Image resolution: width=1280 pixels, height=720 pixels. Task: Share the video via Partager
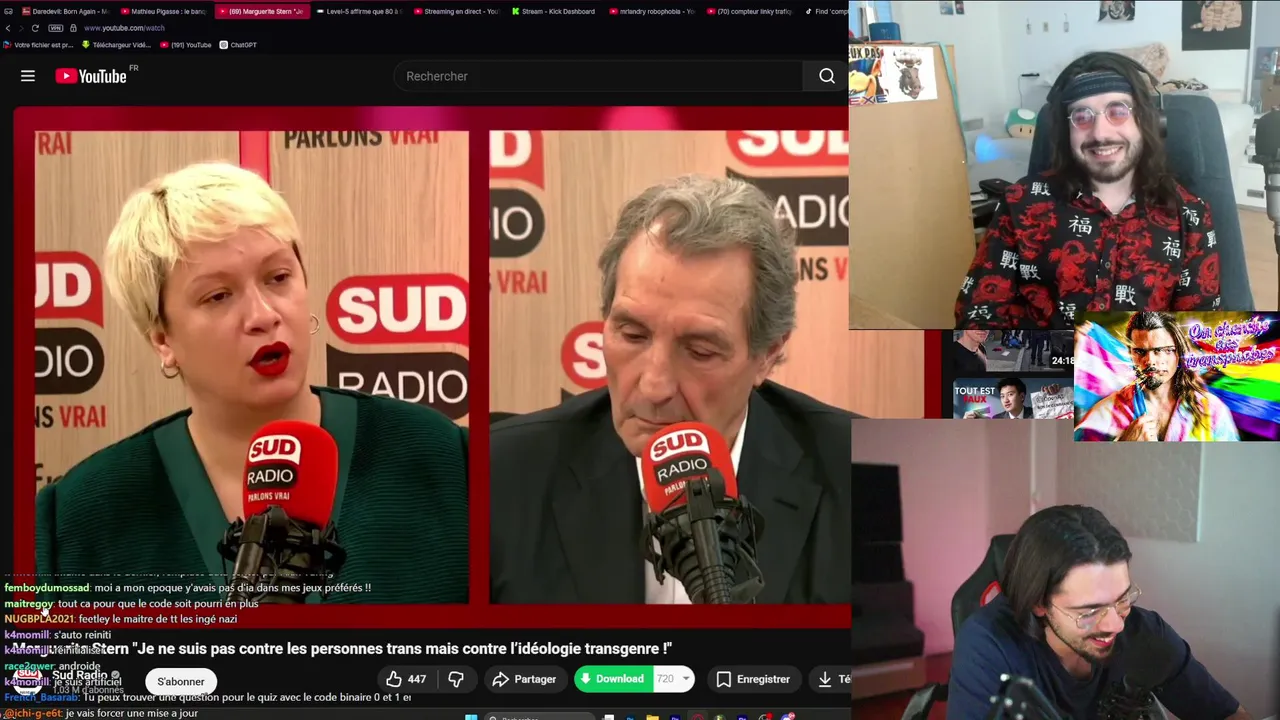(524, 679)
